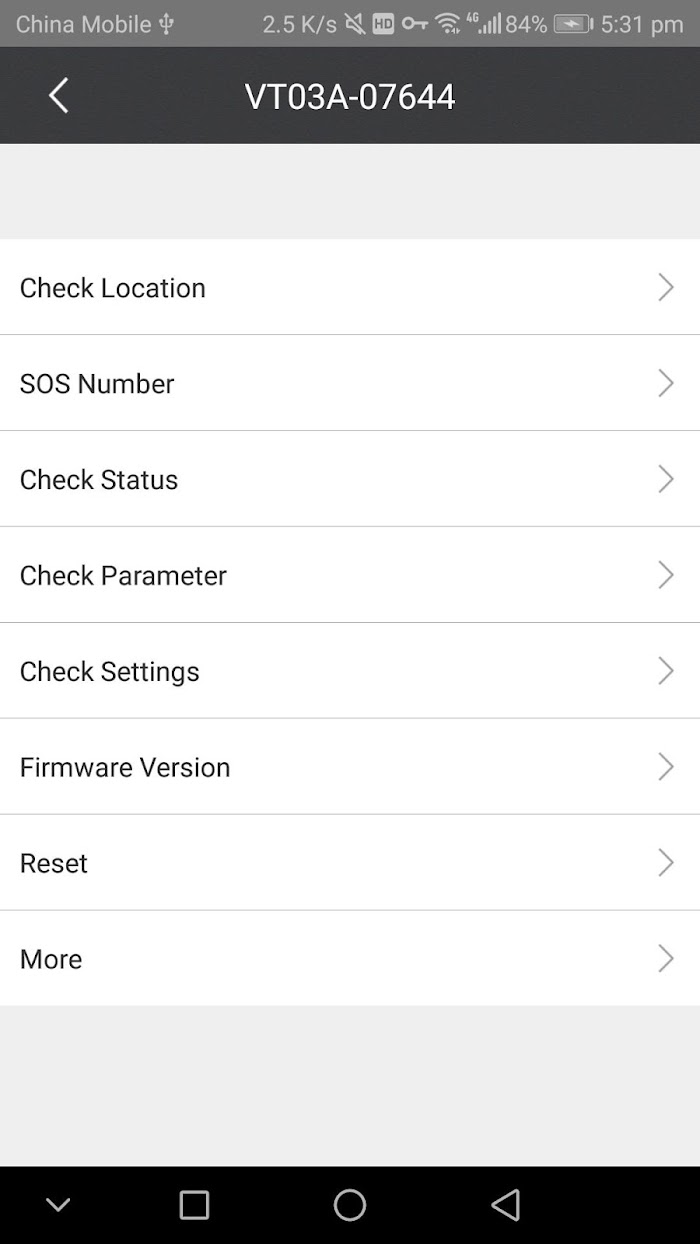Select the Check Settings entry
This screenshot has width=700, height=1244.
[110, 672]
